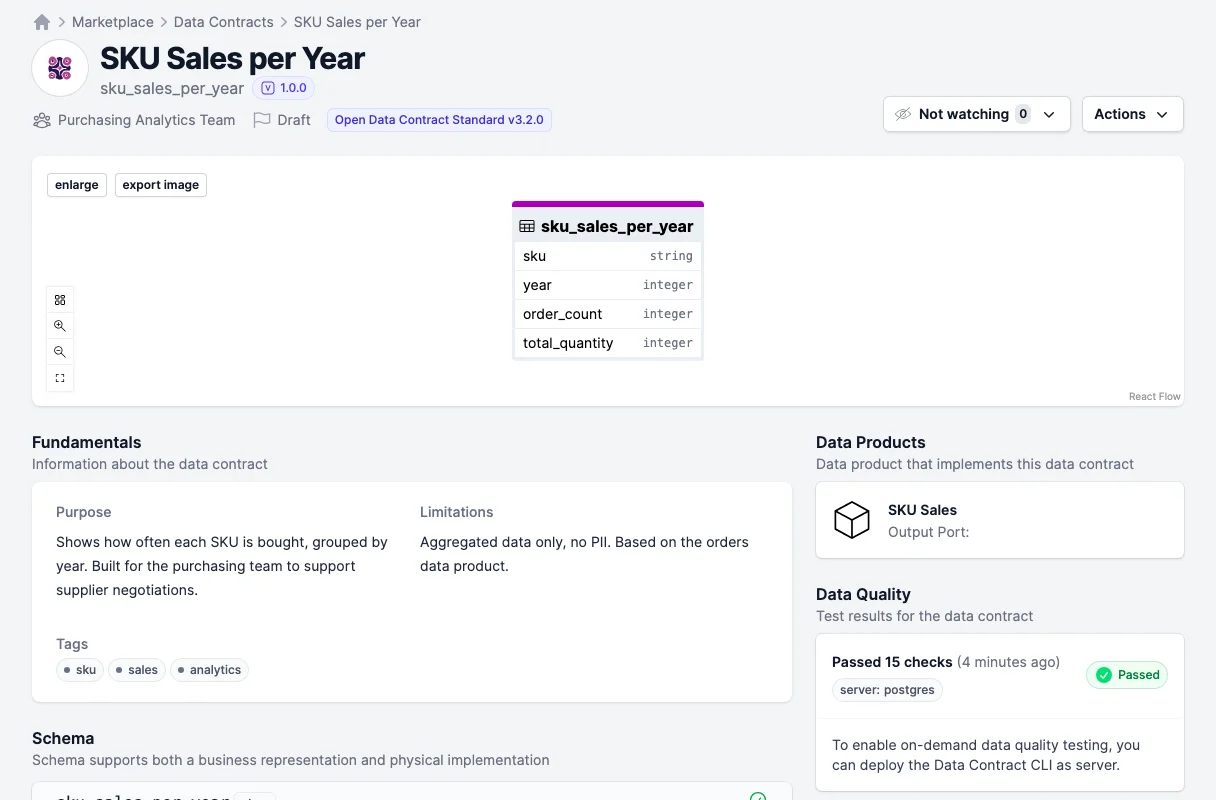Click the crossed-out eye watch icon

point(903,114)
